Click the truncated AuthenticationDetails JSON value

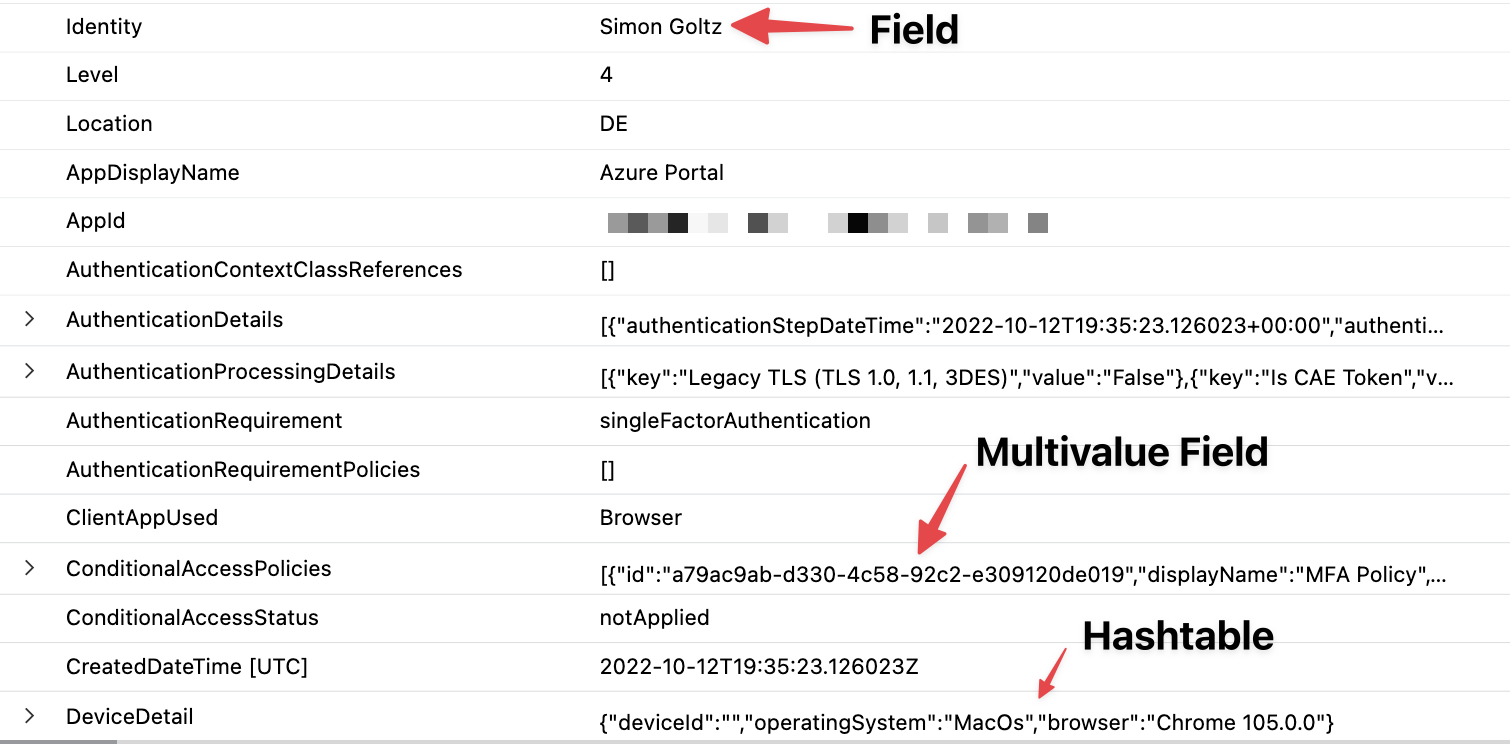[x=900, y=322]
